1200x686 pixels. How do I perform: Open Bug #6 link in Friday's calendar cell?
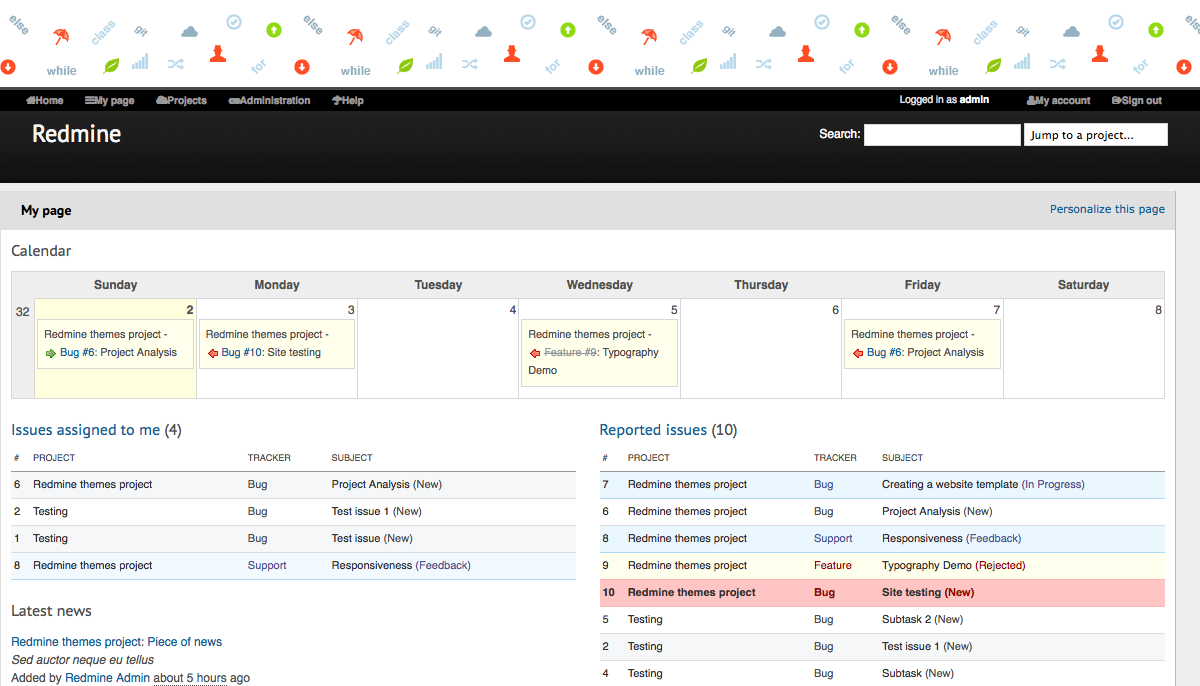[886, 353]
